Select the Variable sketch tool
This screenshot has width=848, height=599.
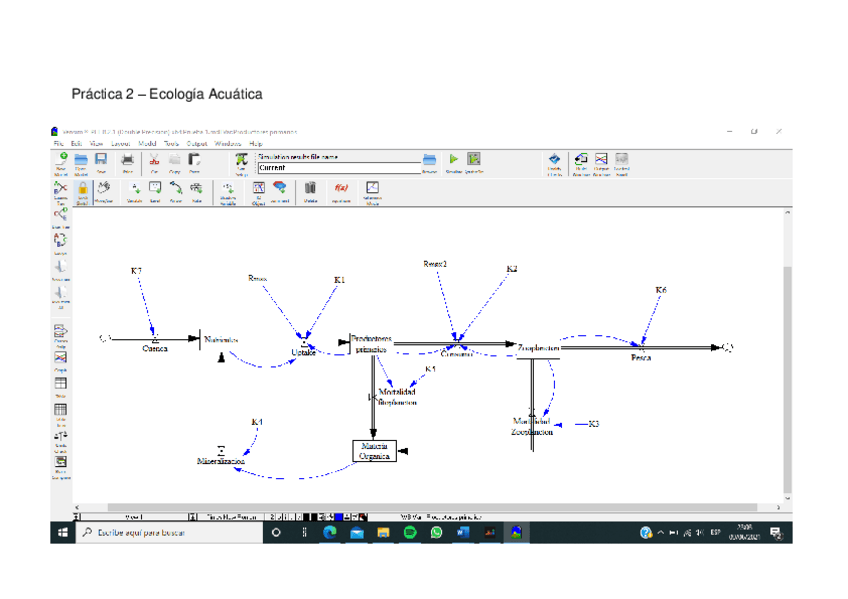click(135, 189)
